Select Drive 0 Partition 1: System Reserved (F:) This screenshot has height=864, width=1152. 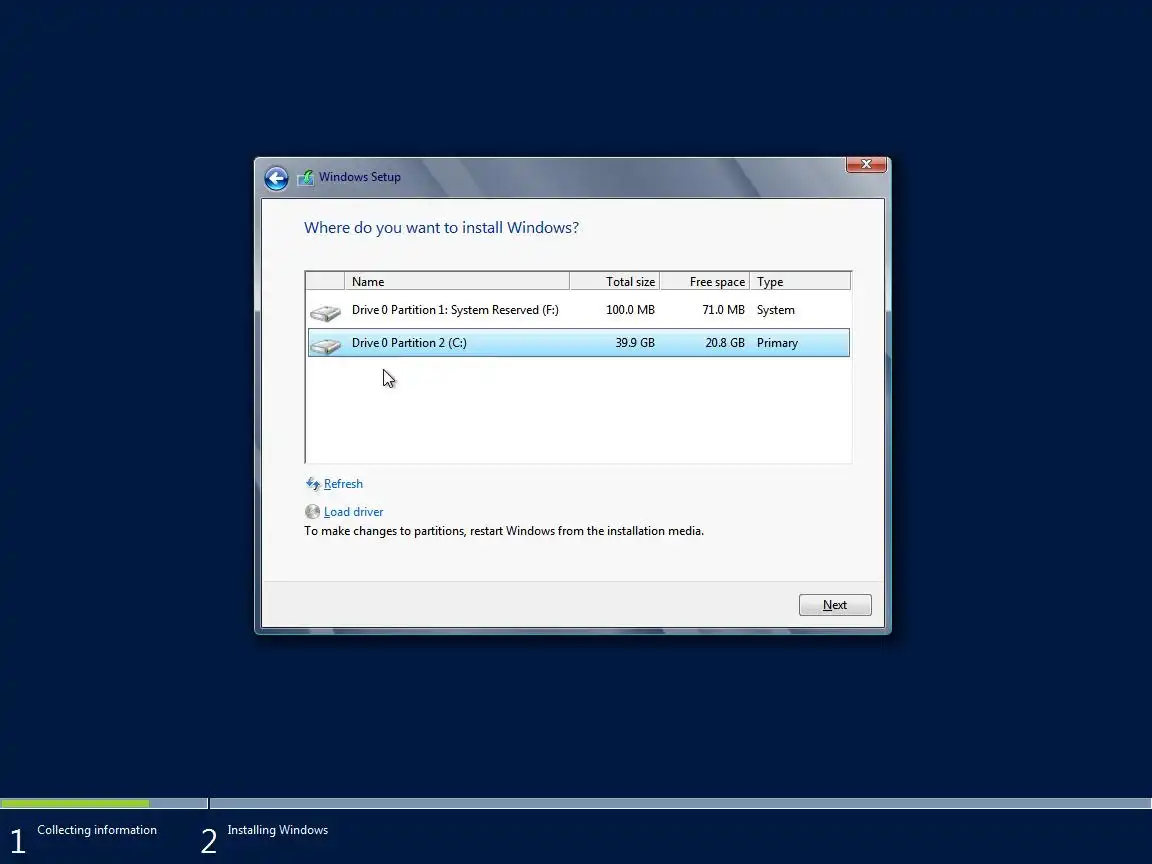pos(578,310)
